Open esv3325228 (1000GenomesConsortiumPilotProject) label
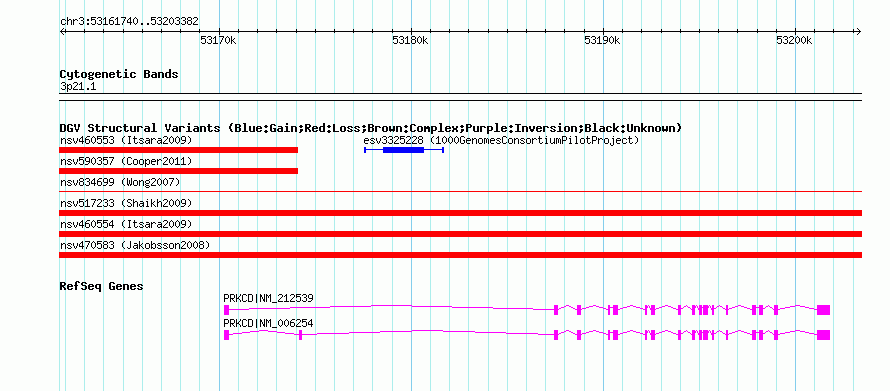890x391 pixels. point(501,140)
